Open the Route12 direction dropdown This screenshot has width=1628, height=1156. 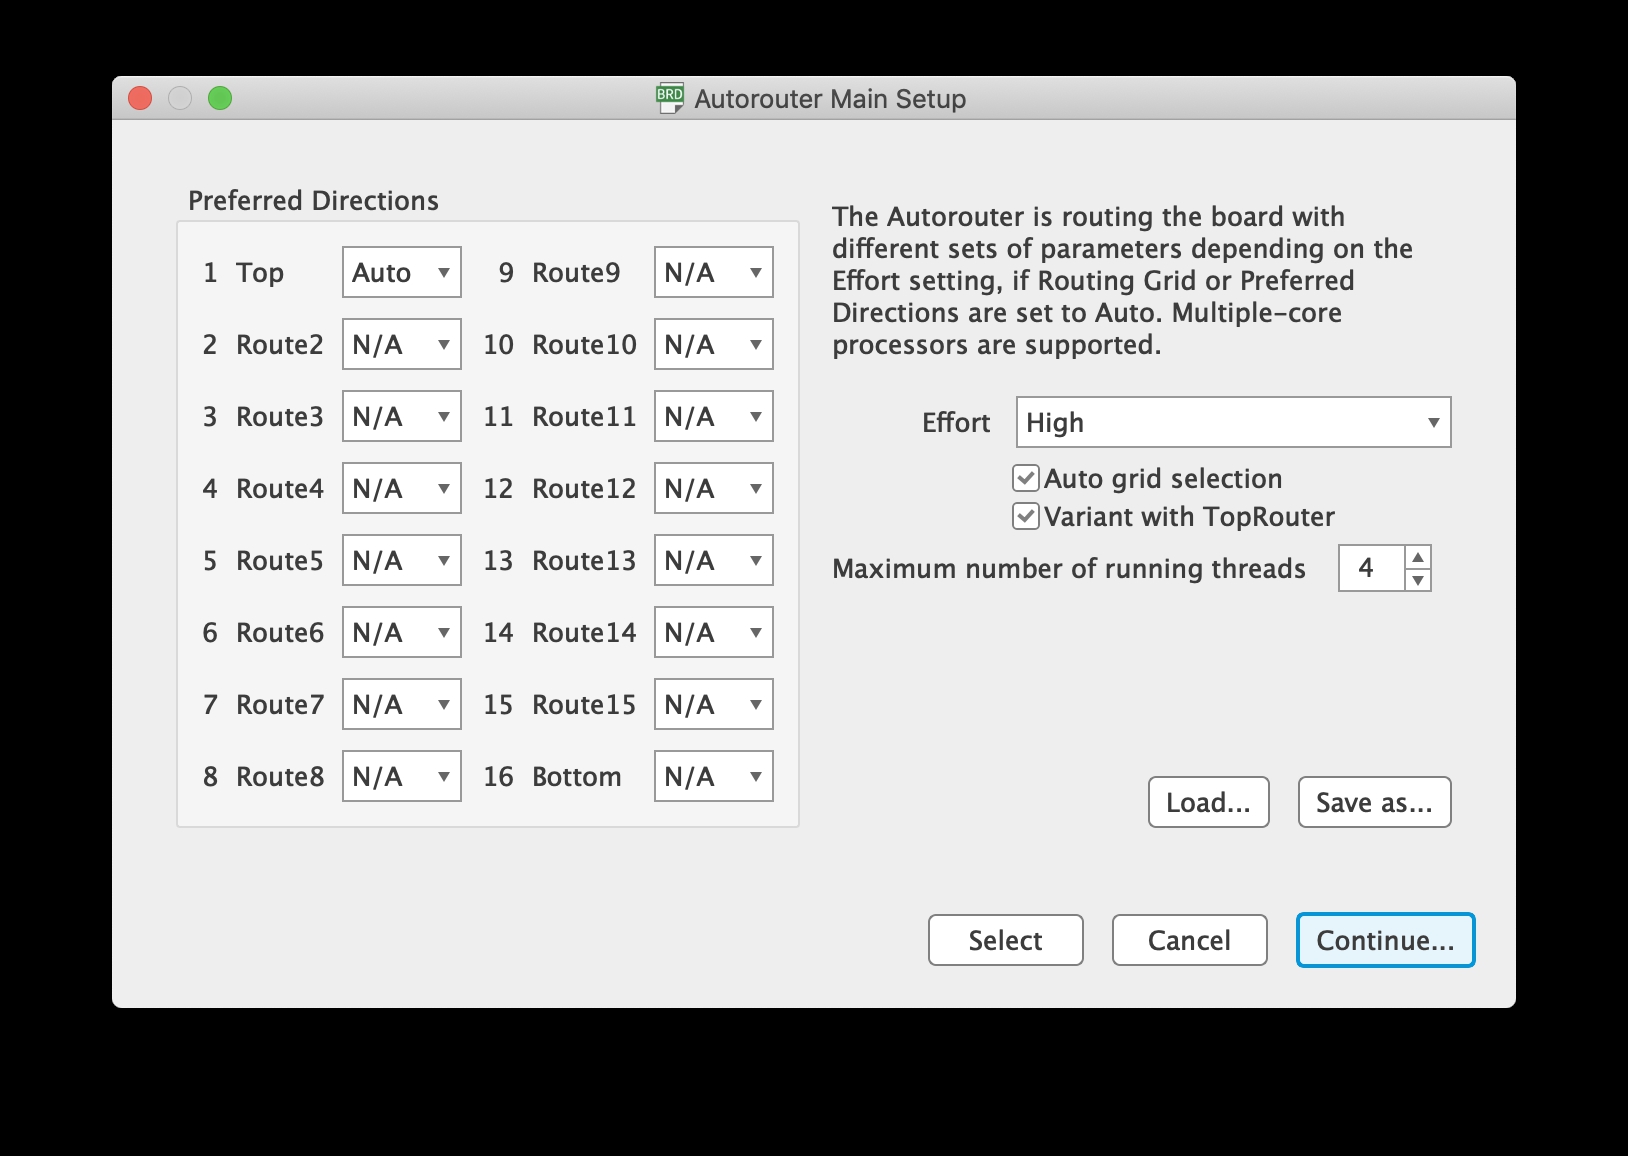713,489
